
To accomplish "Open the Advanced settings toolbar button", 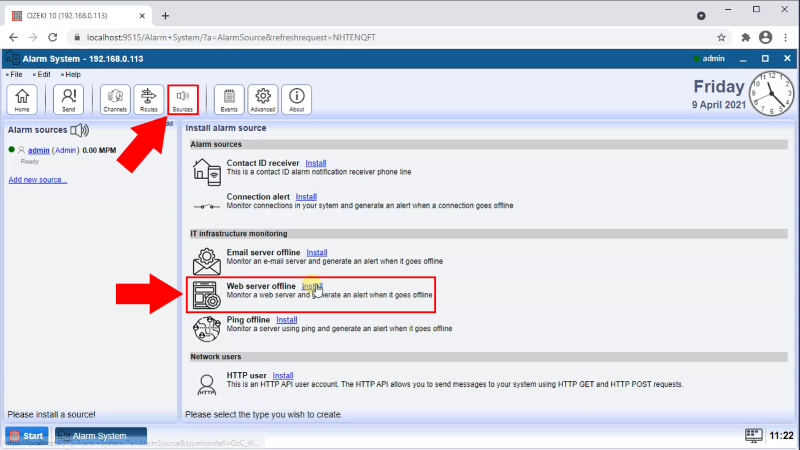I will [263, 99].
